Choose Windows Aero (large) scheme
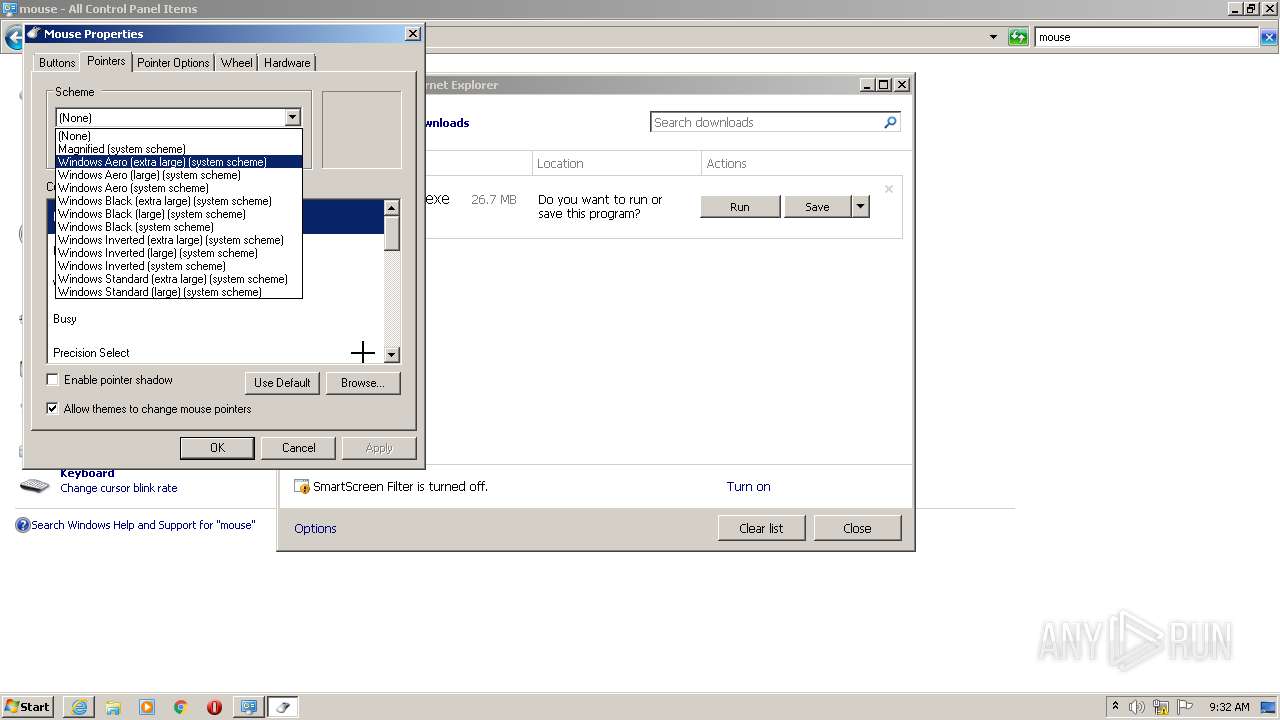Image resolution: width=1280 pixels, height=720 pixels. [178, 175]
